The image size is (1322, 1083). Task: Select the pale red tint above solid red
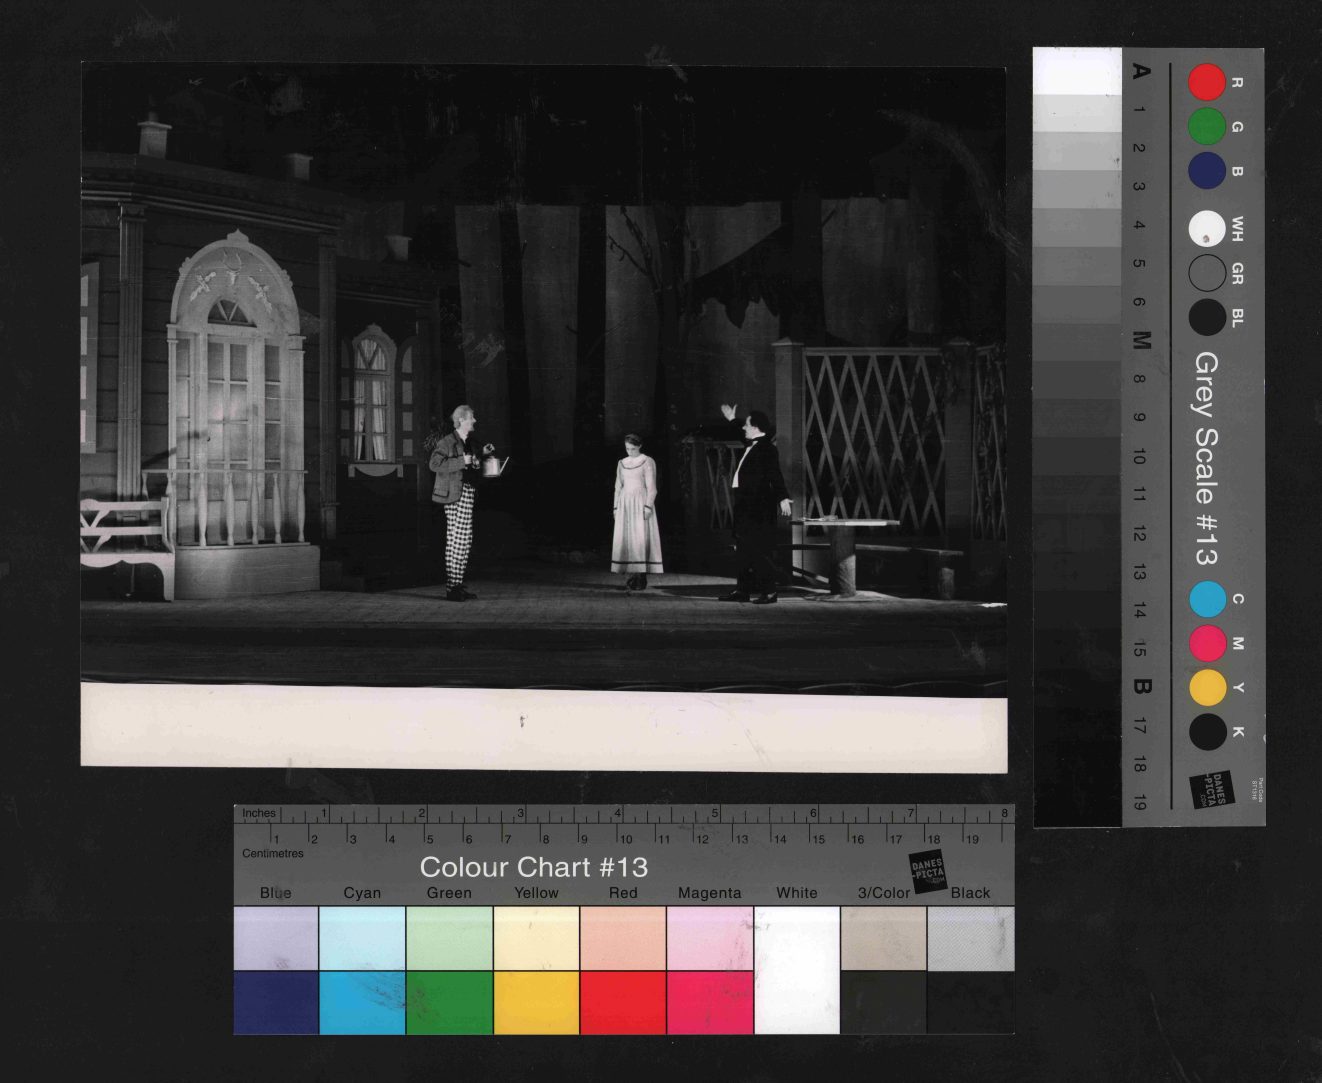(x=622, y=938)
